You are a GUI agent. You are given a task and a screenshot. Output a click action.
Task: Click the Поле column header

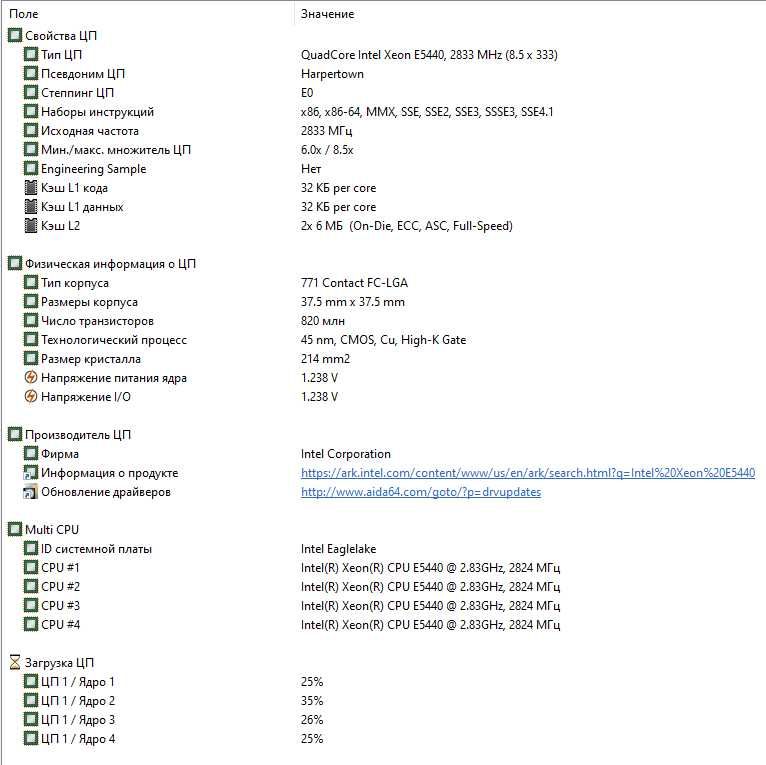(23, 14)
